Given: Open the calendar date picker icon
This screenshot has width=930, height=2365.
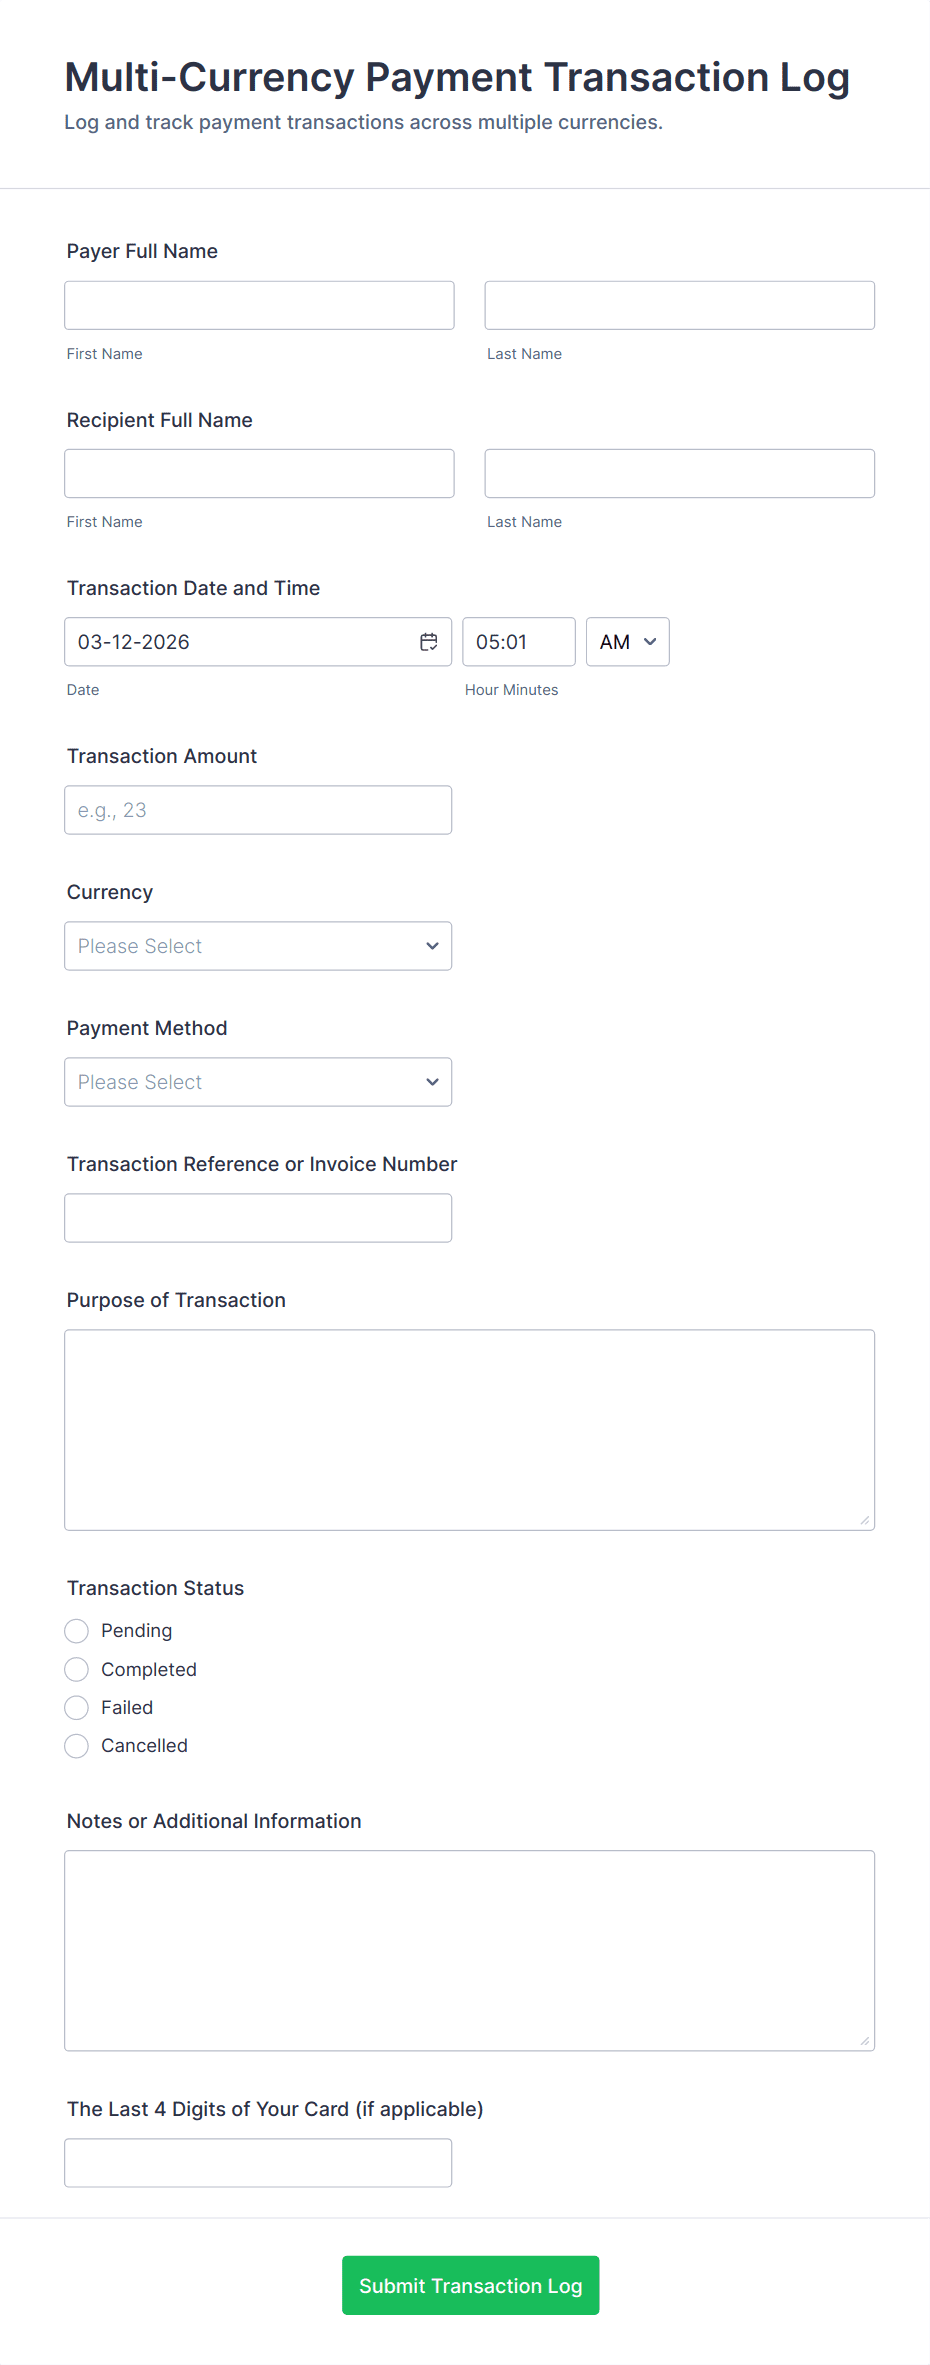Looking at the screenshot, I should 428,642.
